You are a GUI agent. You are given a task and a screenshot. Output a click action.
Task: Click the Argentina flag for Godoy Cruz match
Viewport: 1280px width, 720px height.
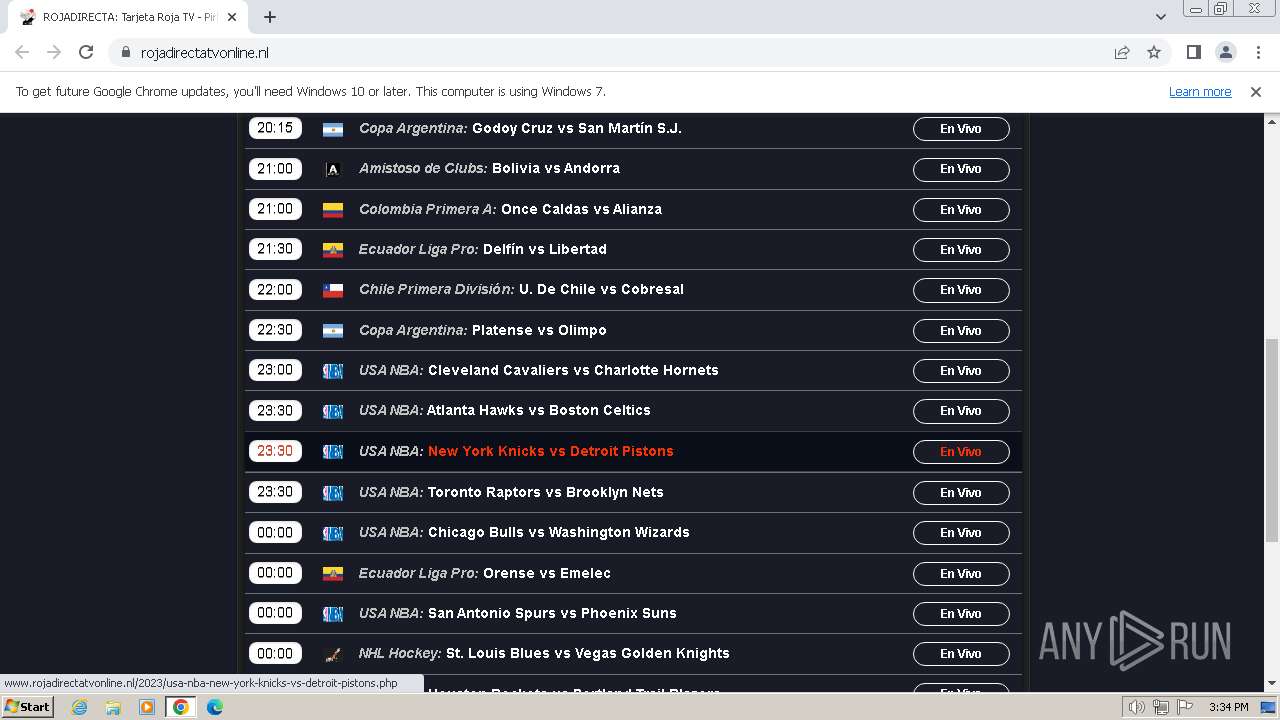[333, 129]
